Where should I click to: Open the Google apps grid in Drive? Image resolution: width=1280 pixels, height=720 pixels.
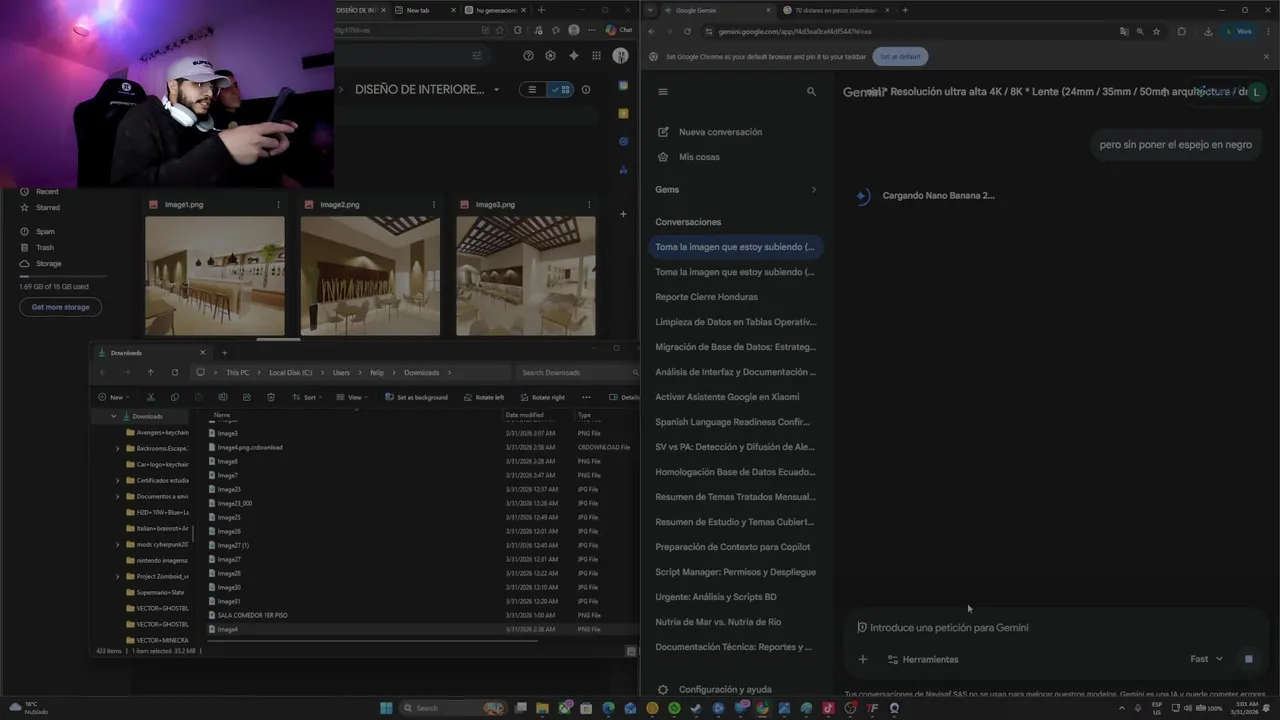click(596, 56)
